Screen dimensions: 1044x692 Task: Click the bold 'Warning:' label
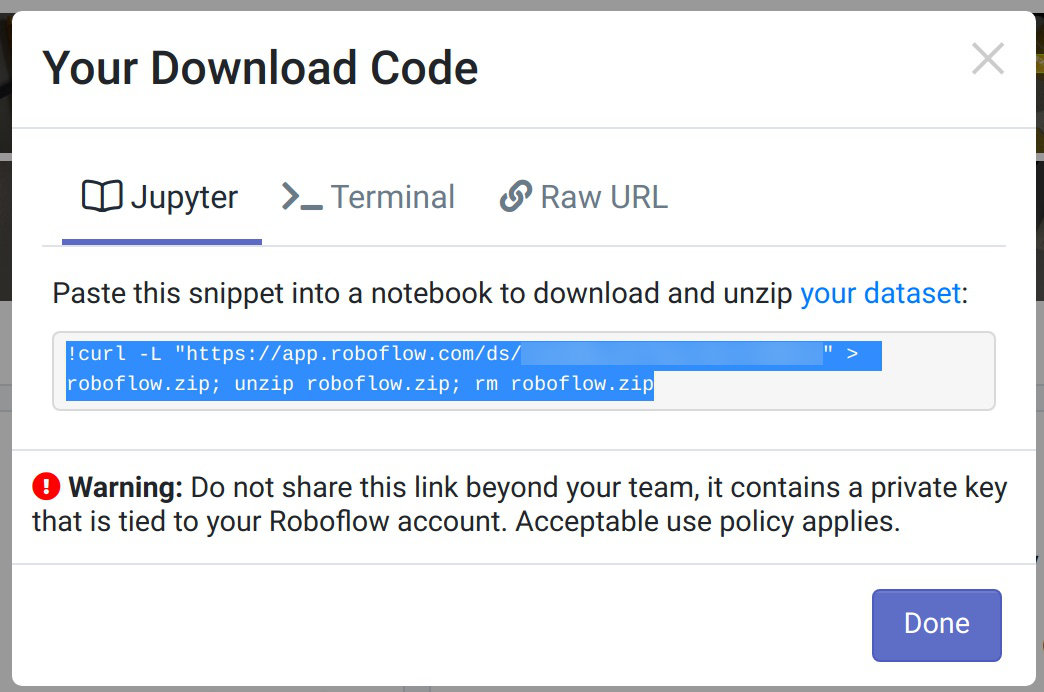(x=125, y=487)
